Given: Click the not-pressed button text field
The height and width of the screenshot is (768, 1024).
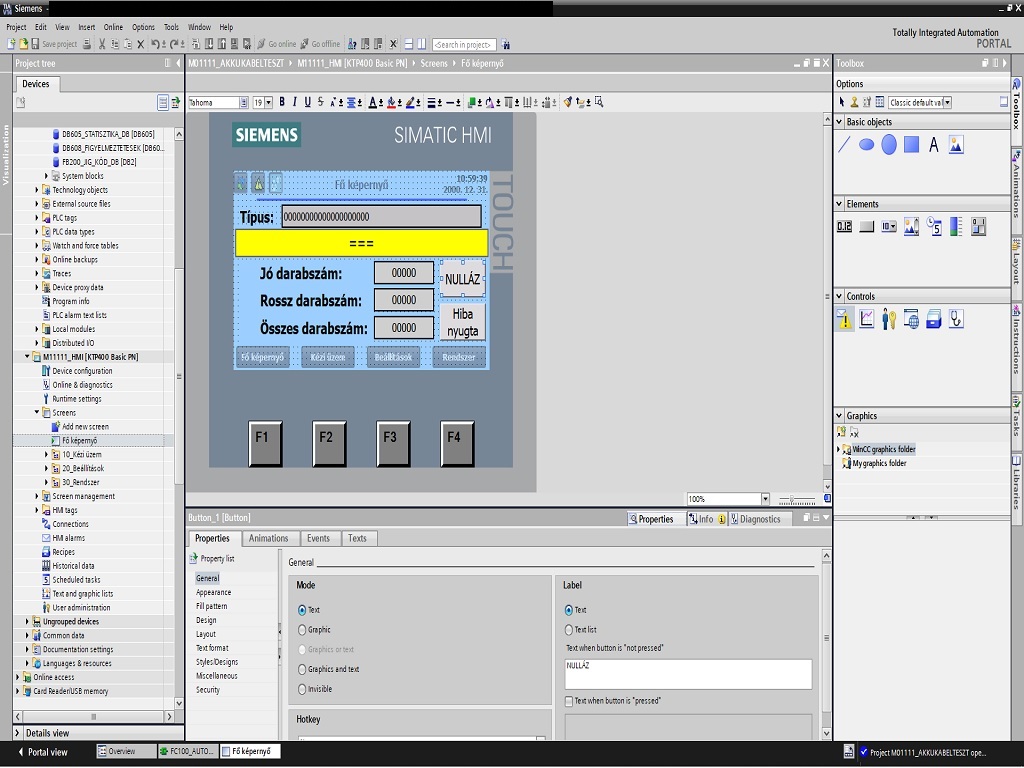Looking at the screenshot, I should [688, 673].
